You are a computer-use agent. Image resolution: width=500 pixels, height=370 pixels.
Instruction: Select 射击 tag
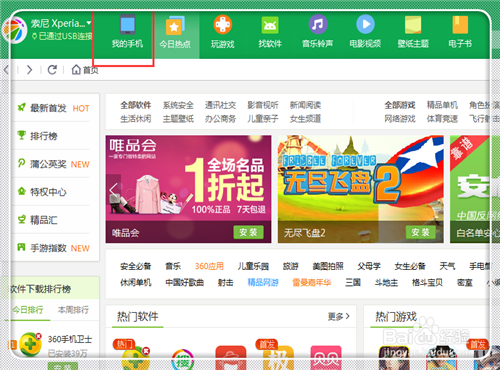pos(226,283)
